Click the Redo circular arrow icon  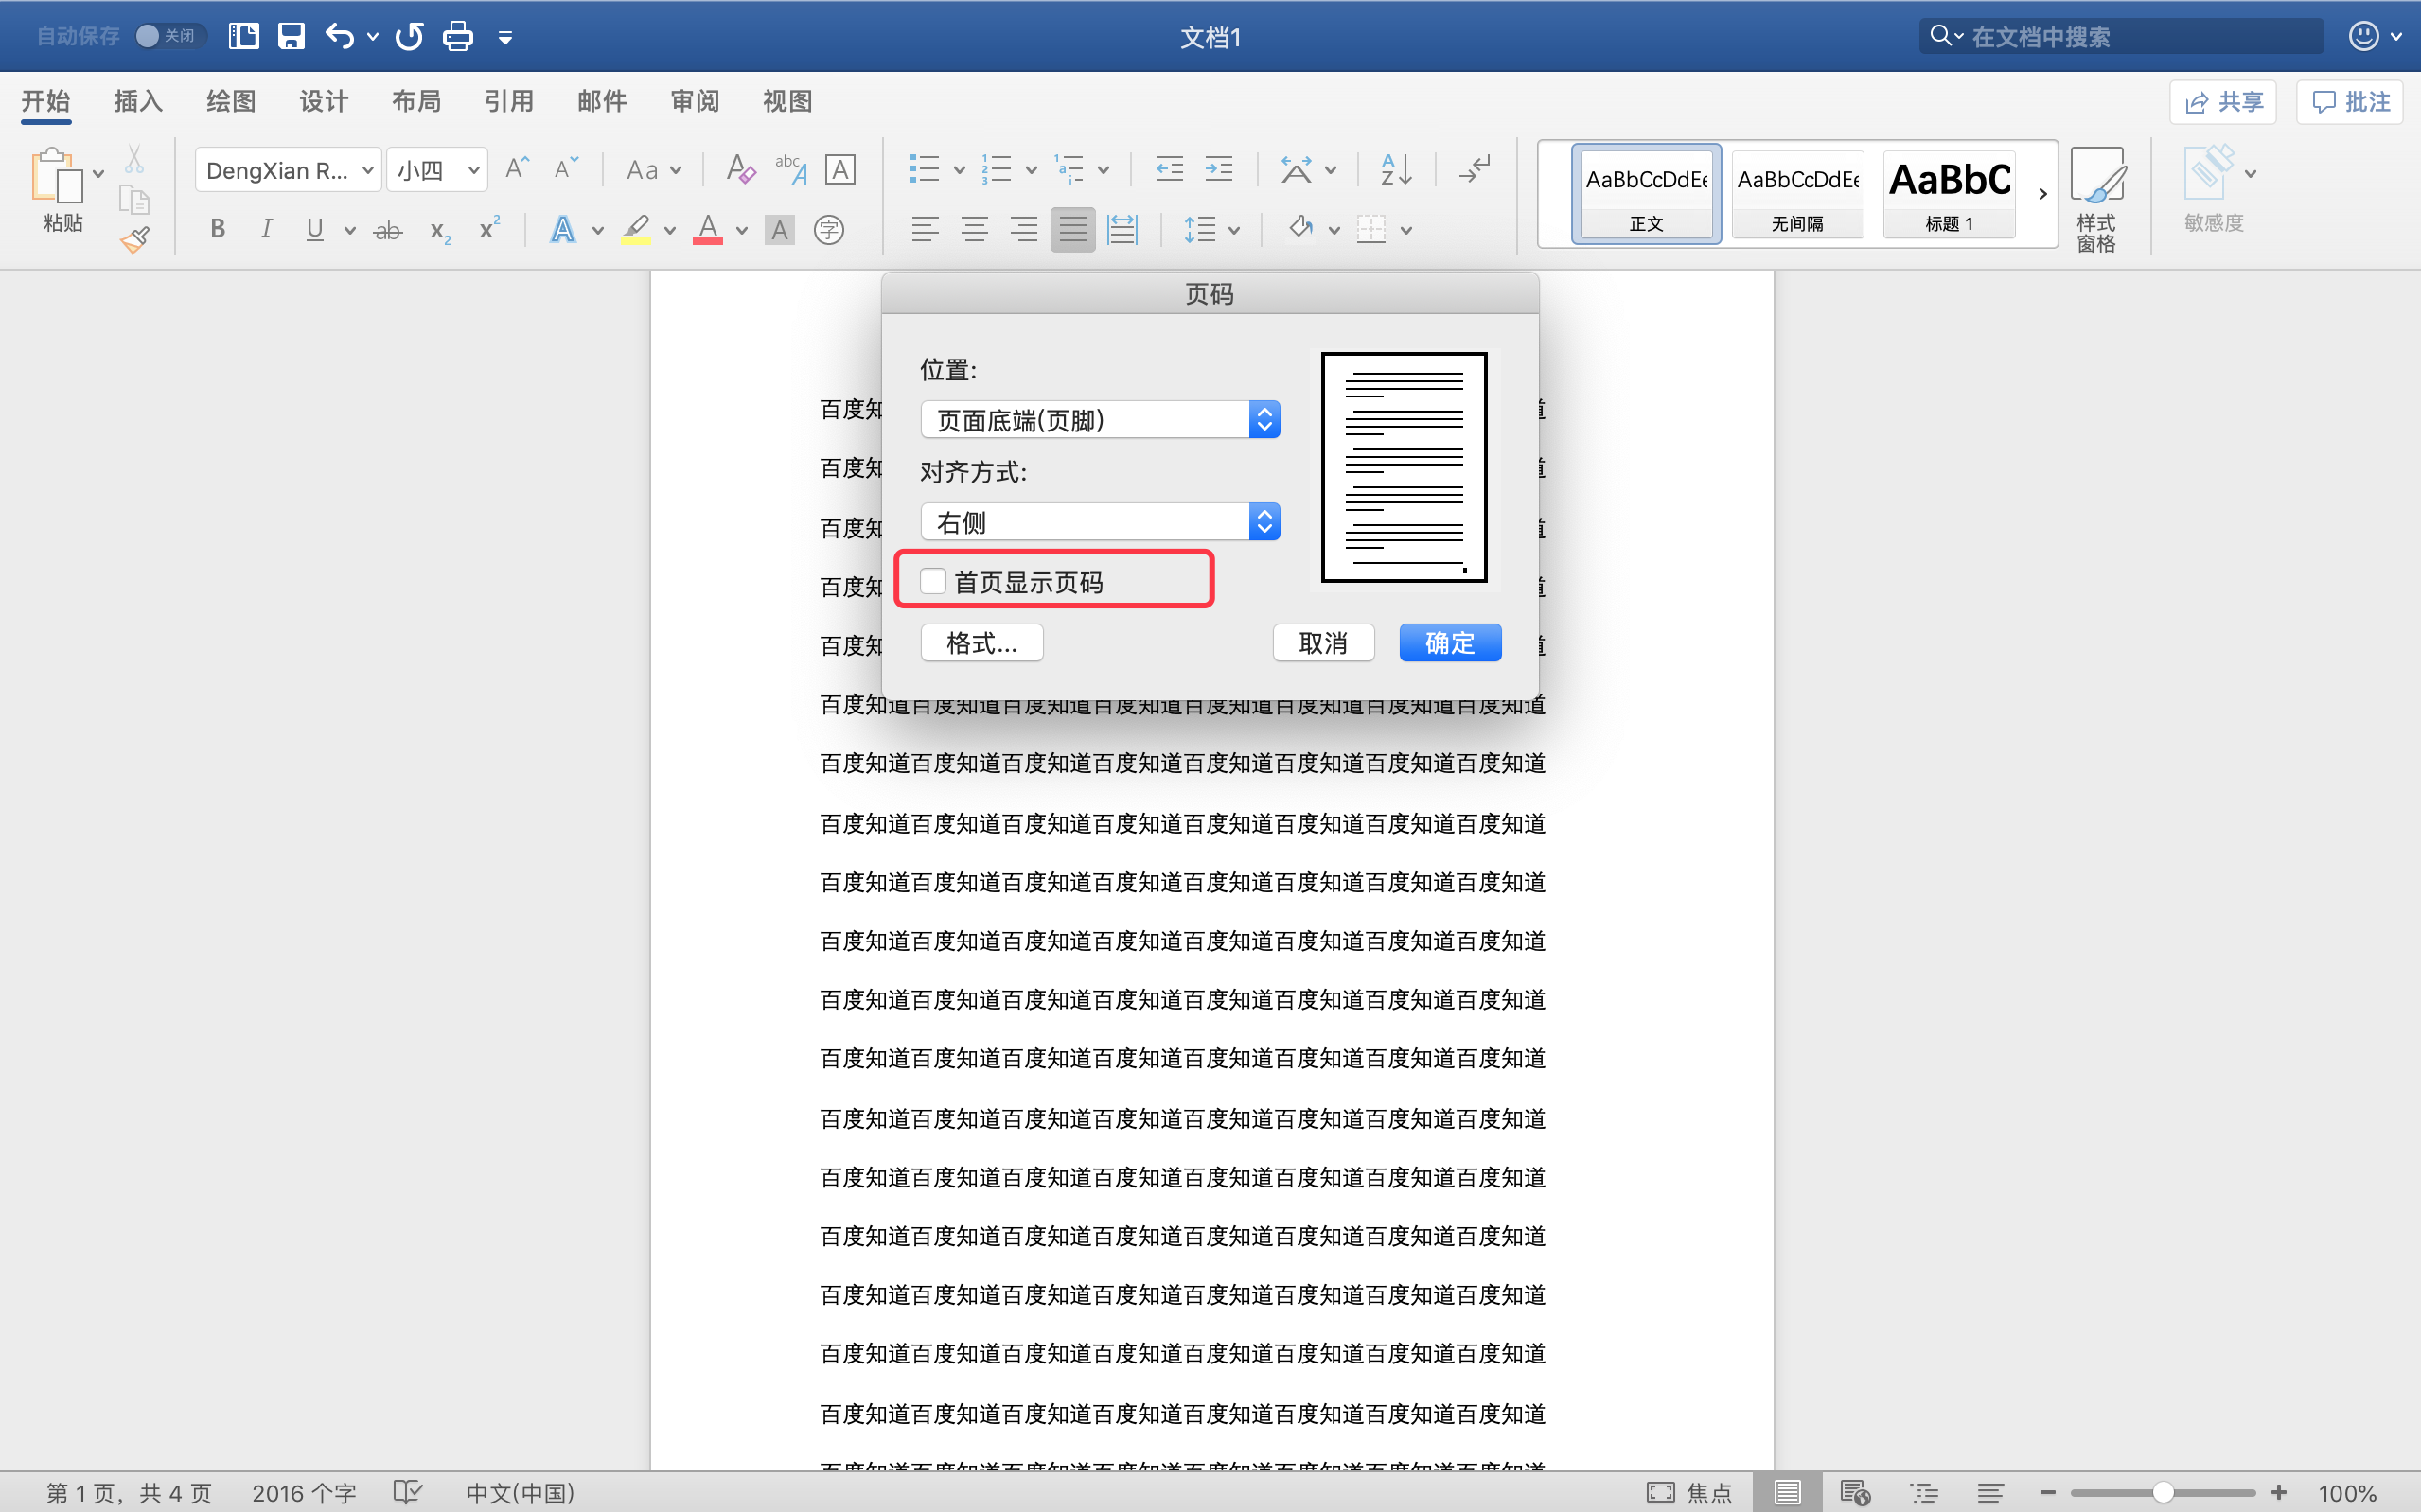click(x=409, y=37)
